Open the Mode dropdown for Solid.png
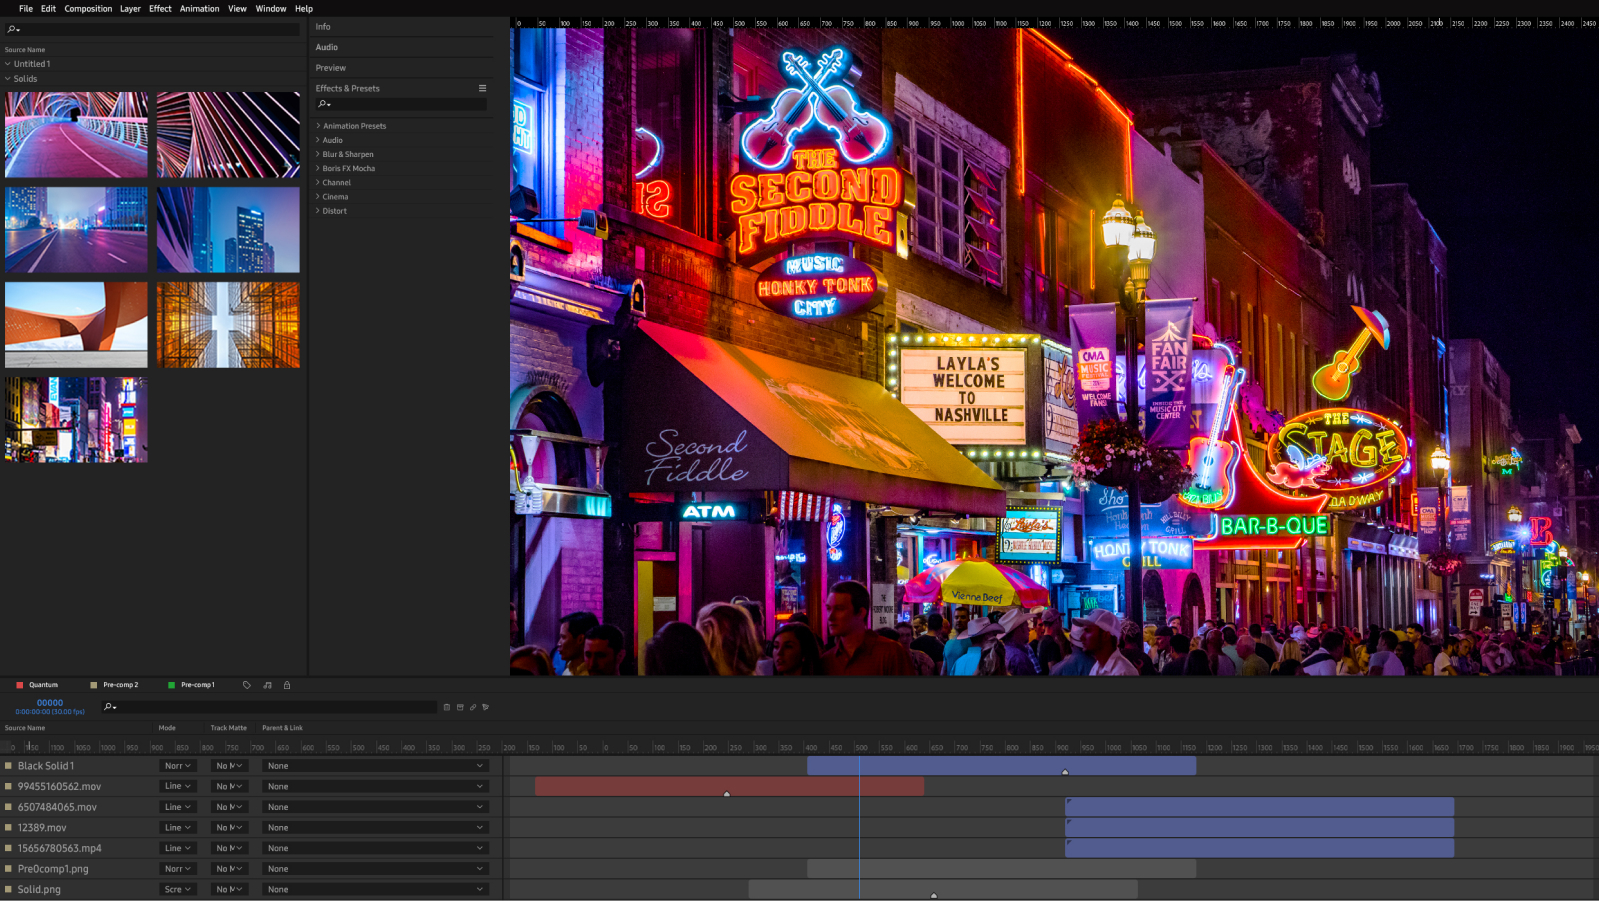 tap(177, 889)
